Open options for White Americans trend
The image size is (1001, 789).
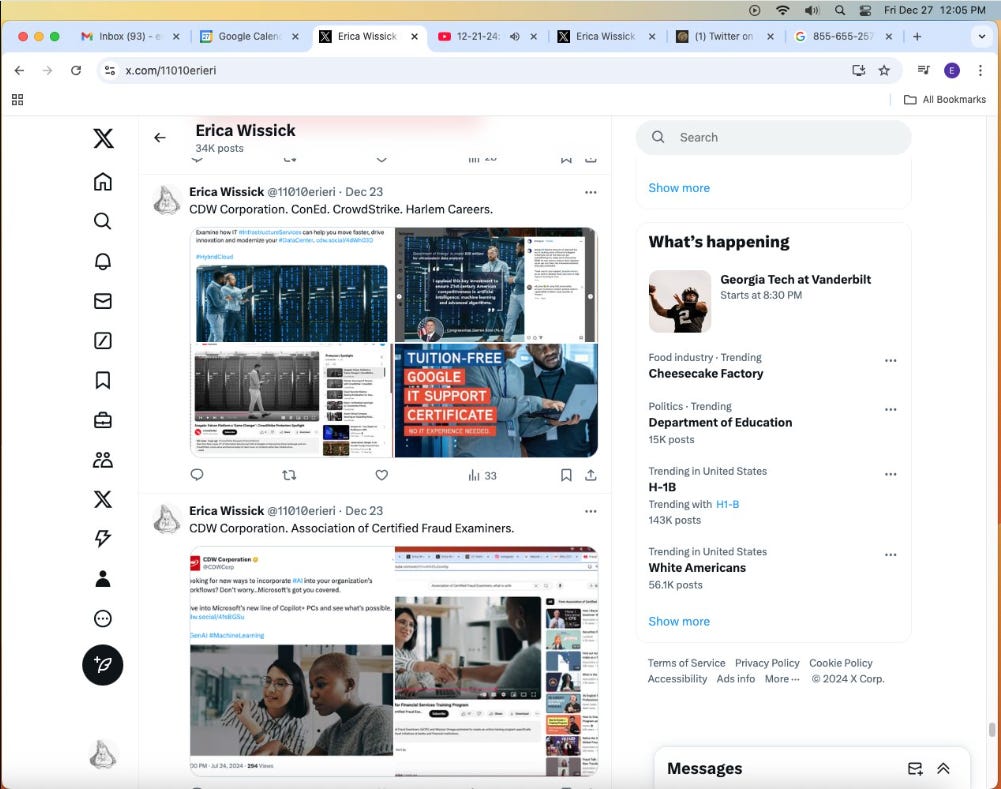(891, 555)
